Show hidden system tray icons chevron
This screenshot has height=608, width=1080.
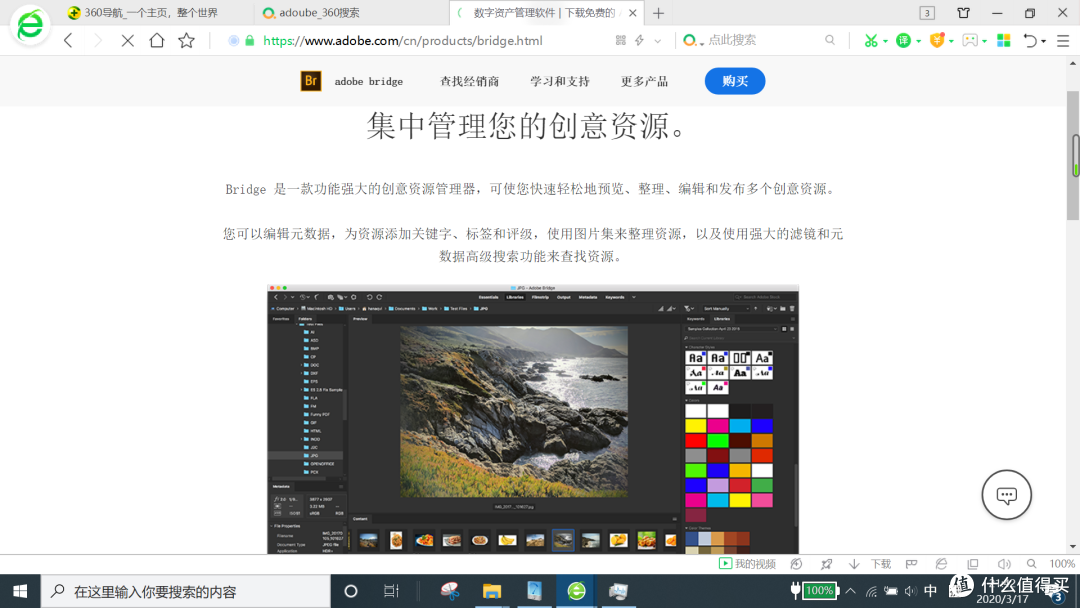[851, 591]
